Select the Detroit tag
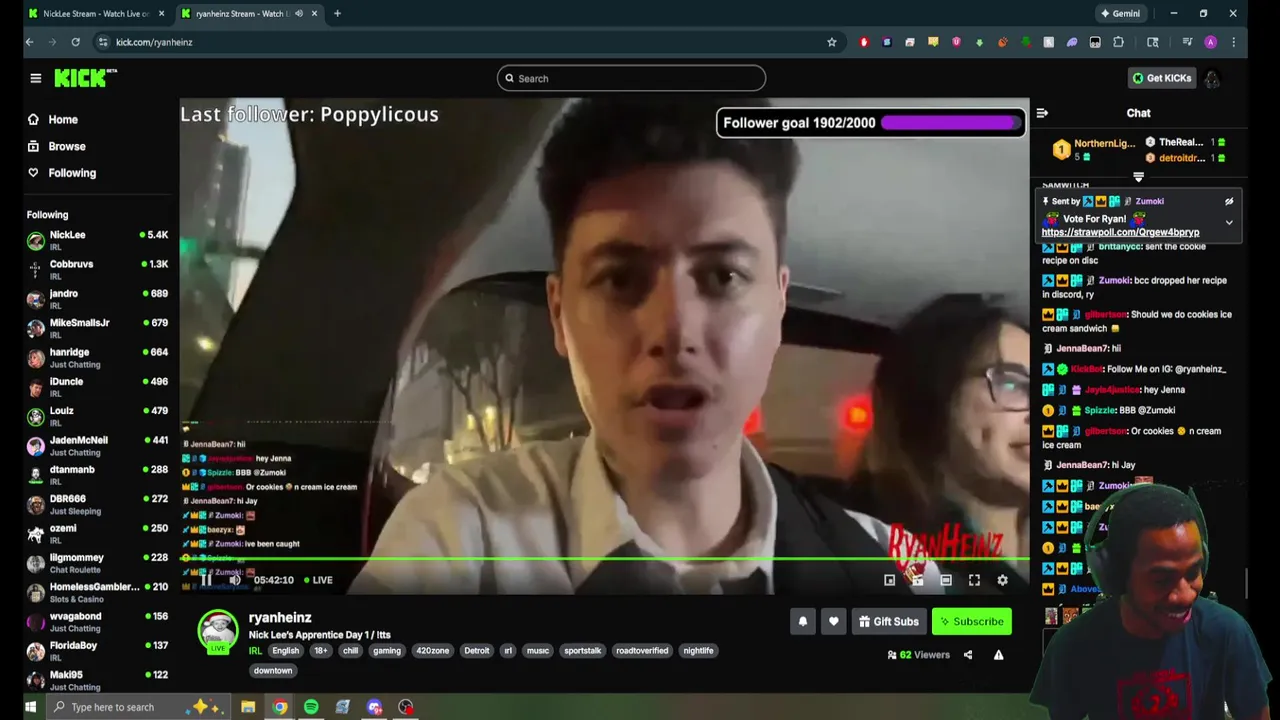This screenshot has height=720, width=1280. coord(477,651)
